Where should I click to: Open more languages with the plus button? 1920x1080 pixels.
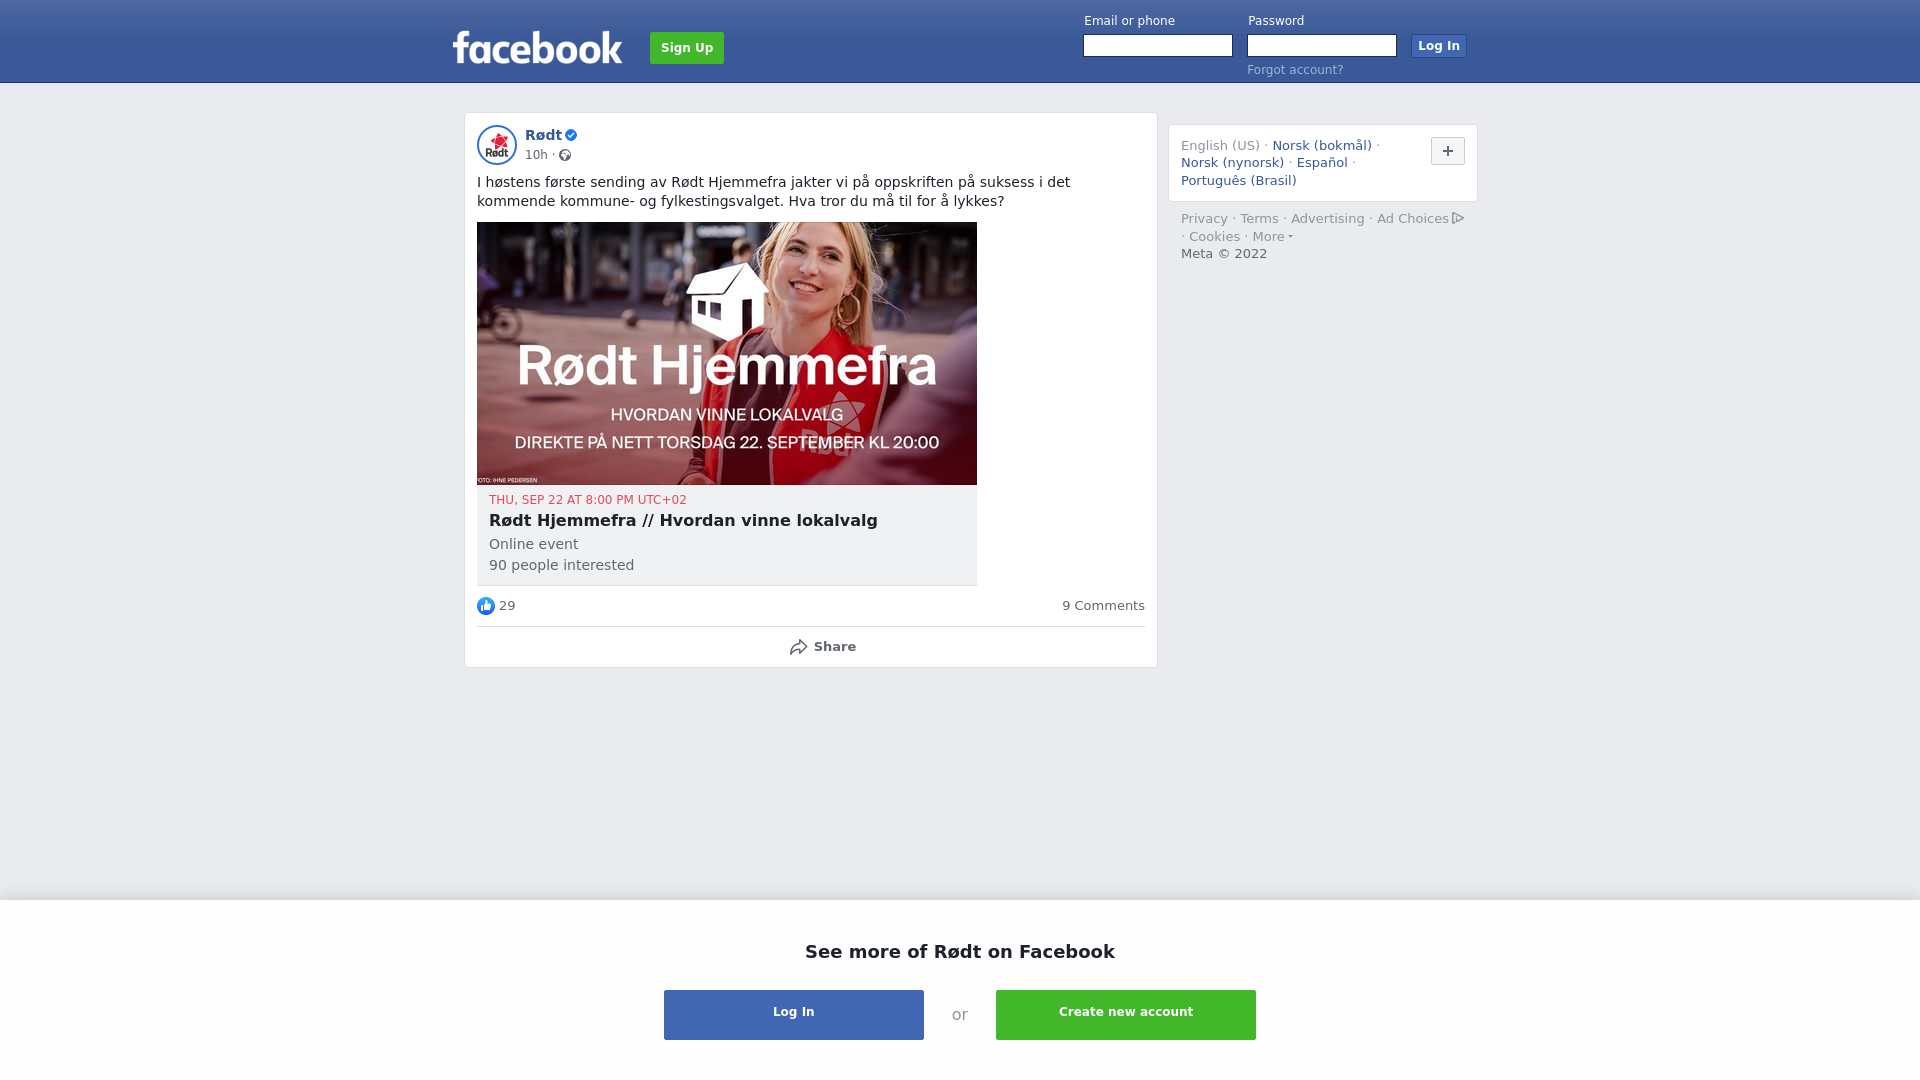pyautogui.click(x=1448, y=151)
